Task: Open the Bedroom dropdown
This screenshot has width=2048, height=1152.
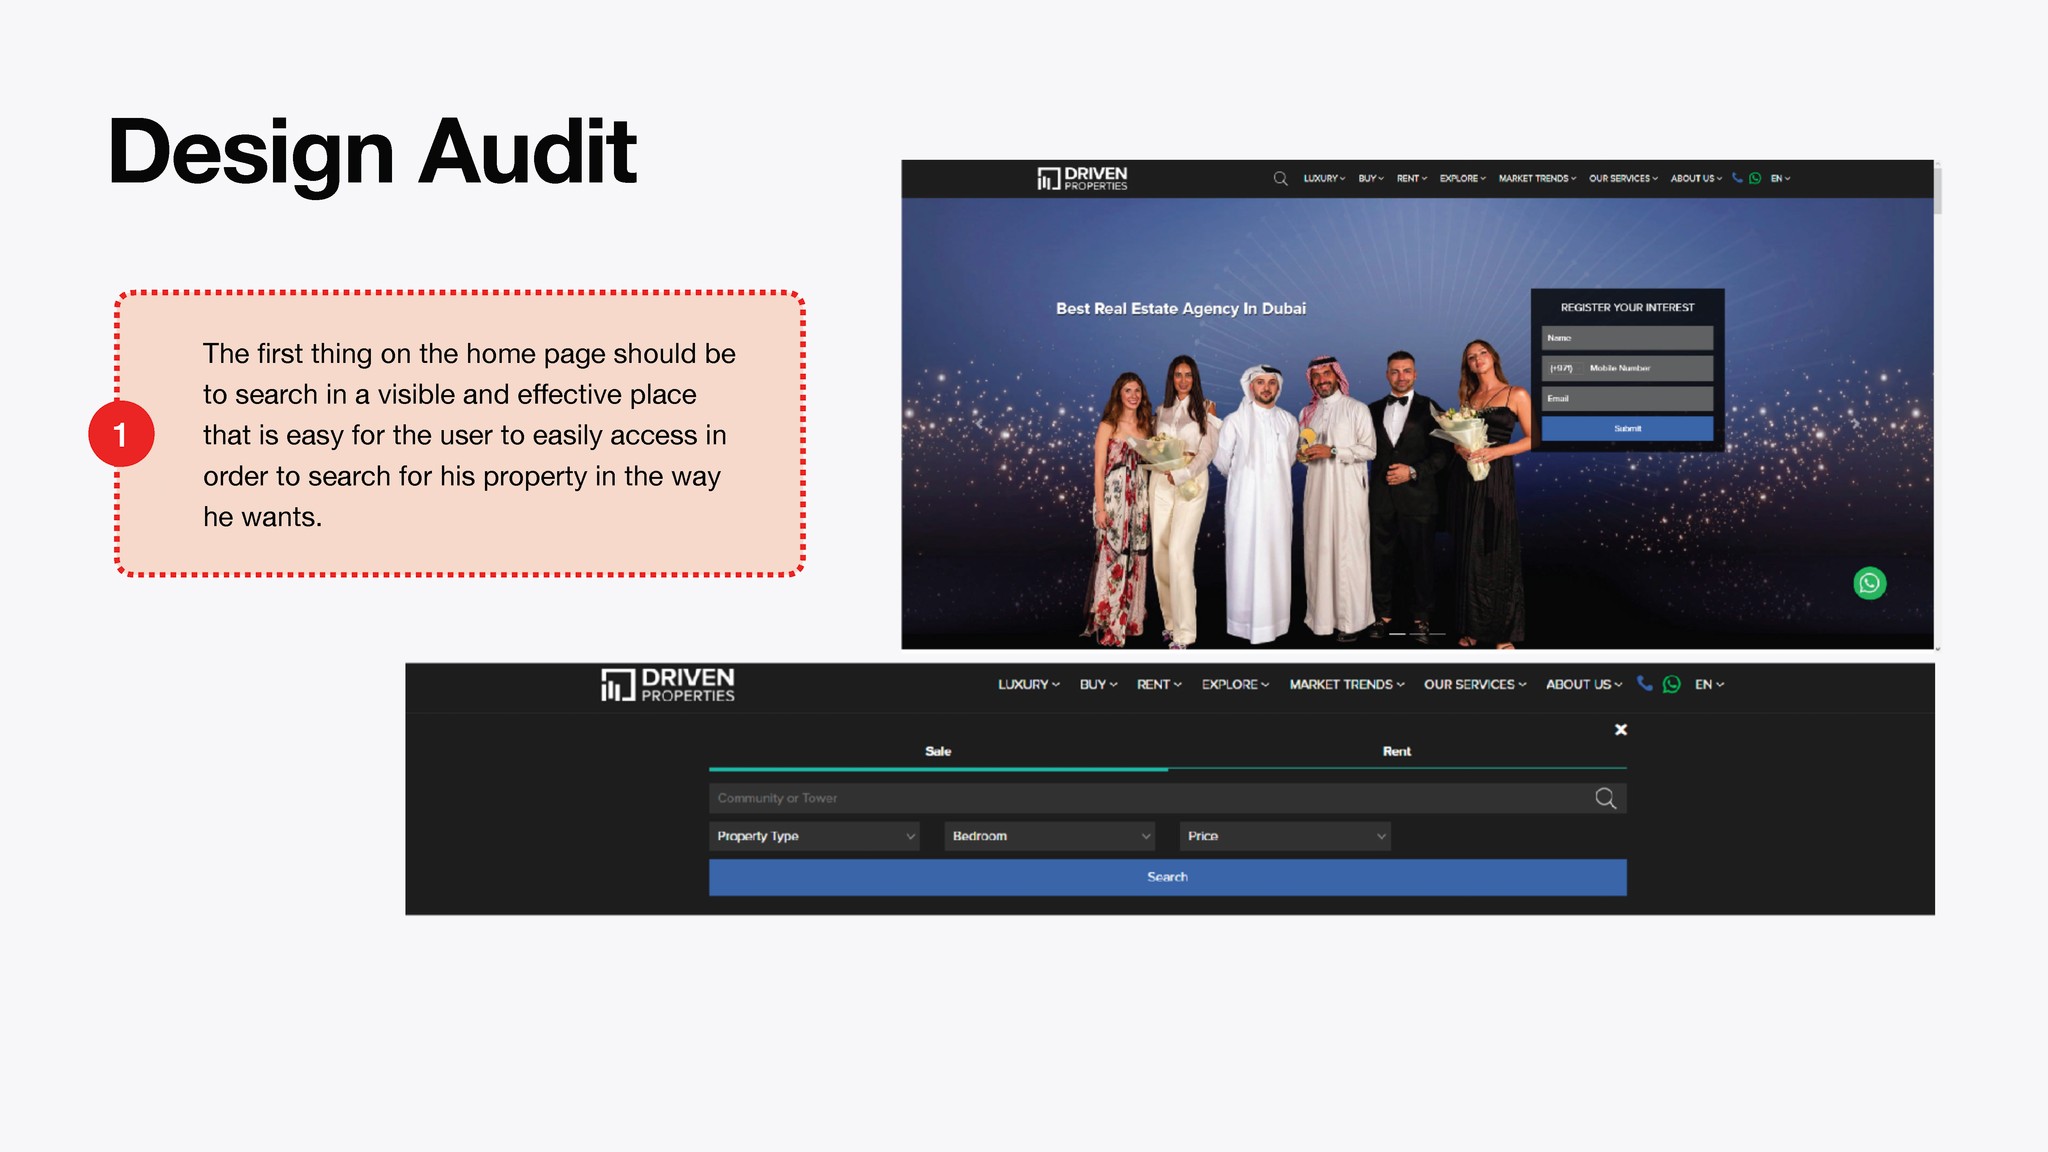Action: pos(1049,836)
